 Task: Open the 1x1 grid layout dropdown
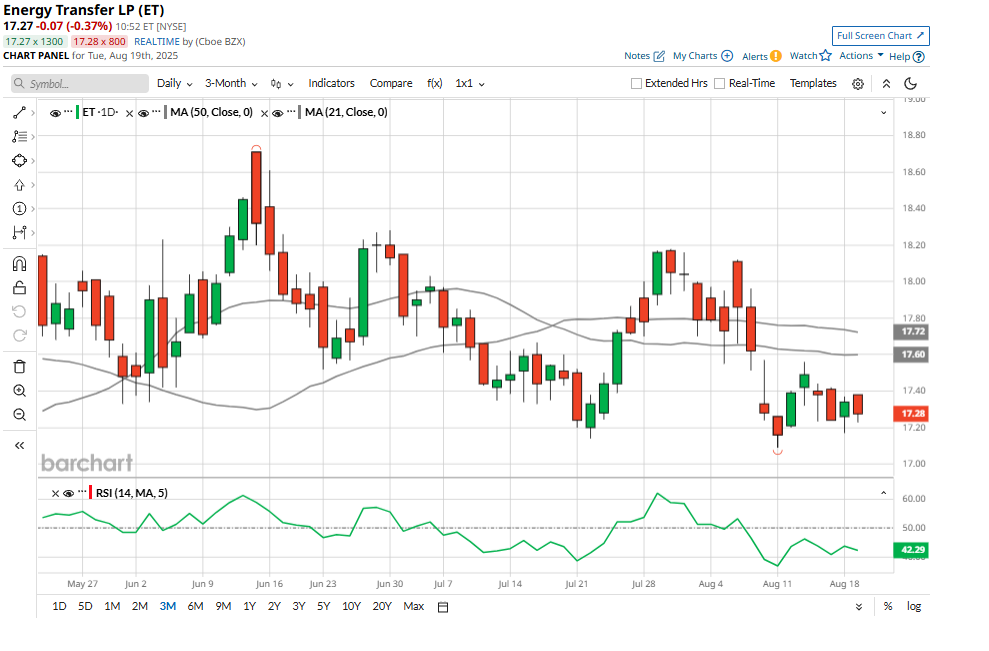tap(470, 83)
